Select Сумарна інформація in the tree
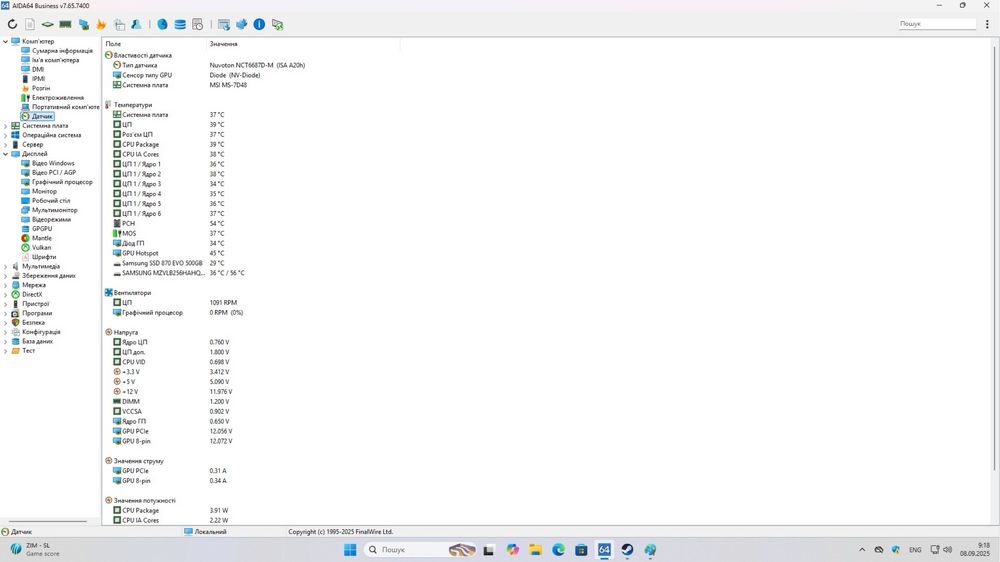 pyautogui.click(x=62, y=50)
